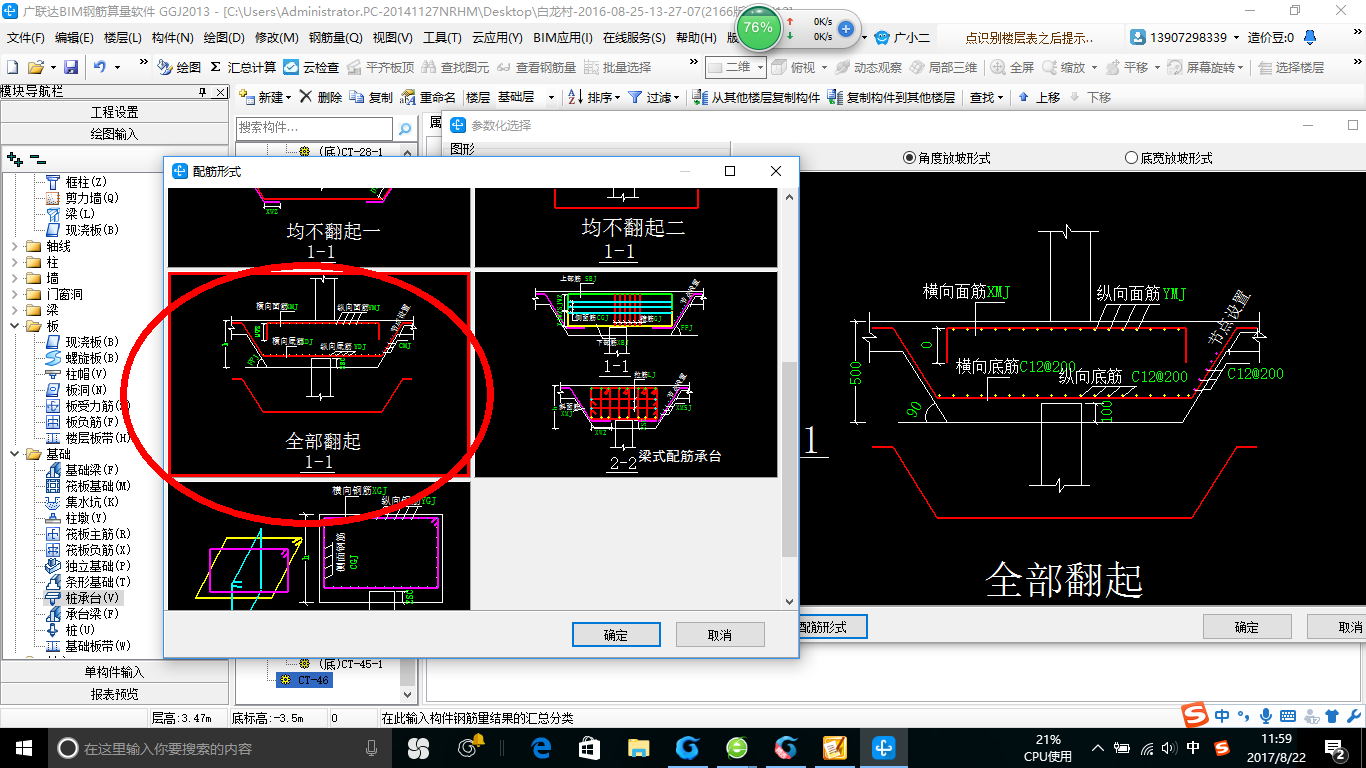Open the 工具(T) menu
Screen dimensions: 1366x768
[442, 37]
